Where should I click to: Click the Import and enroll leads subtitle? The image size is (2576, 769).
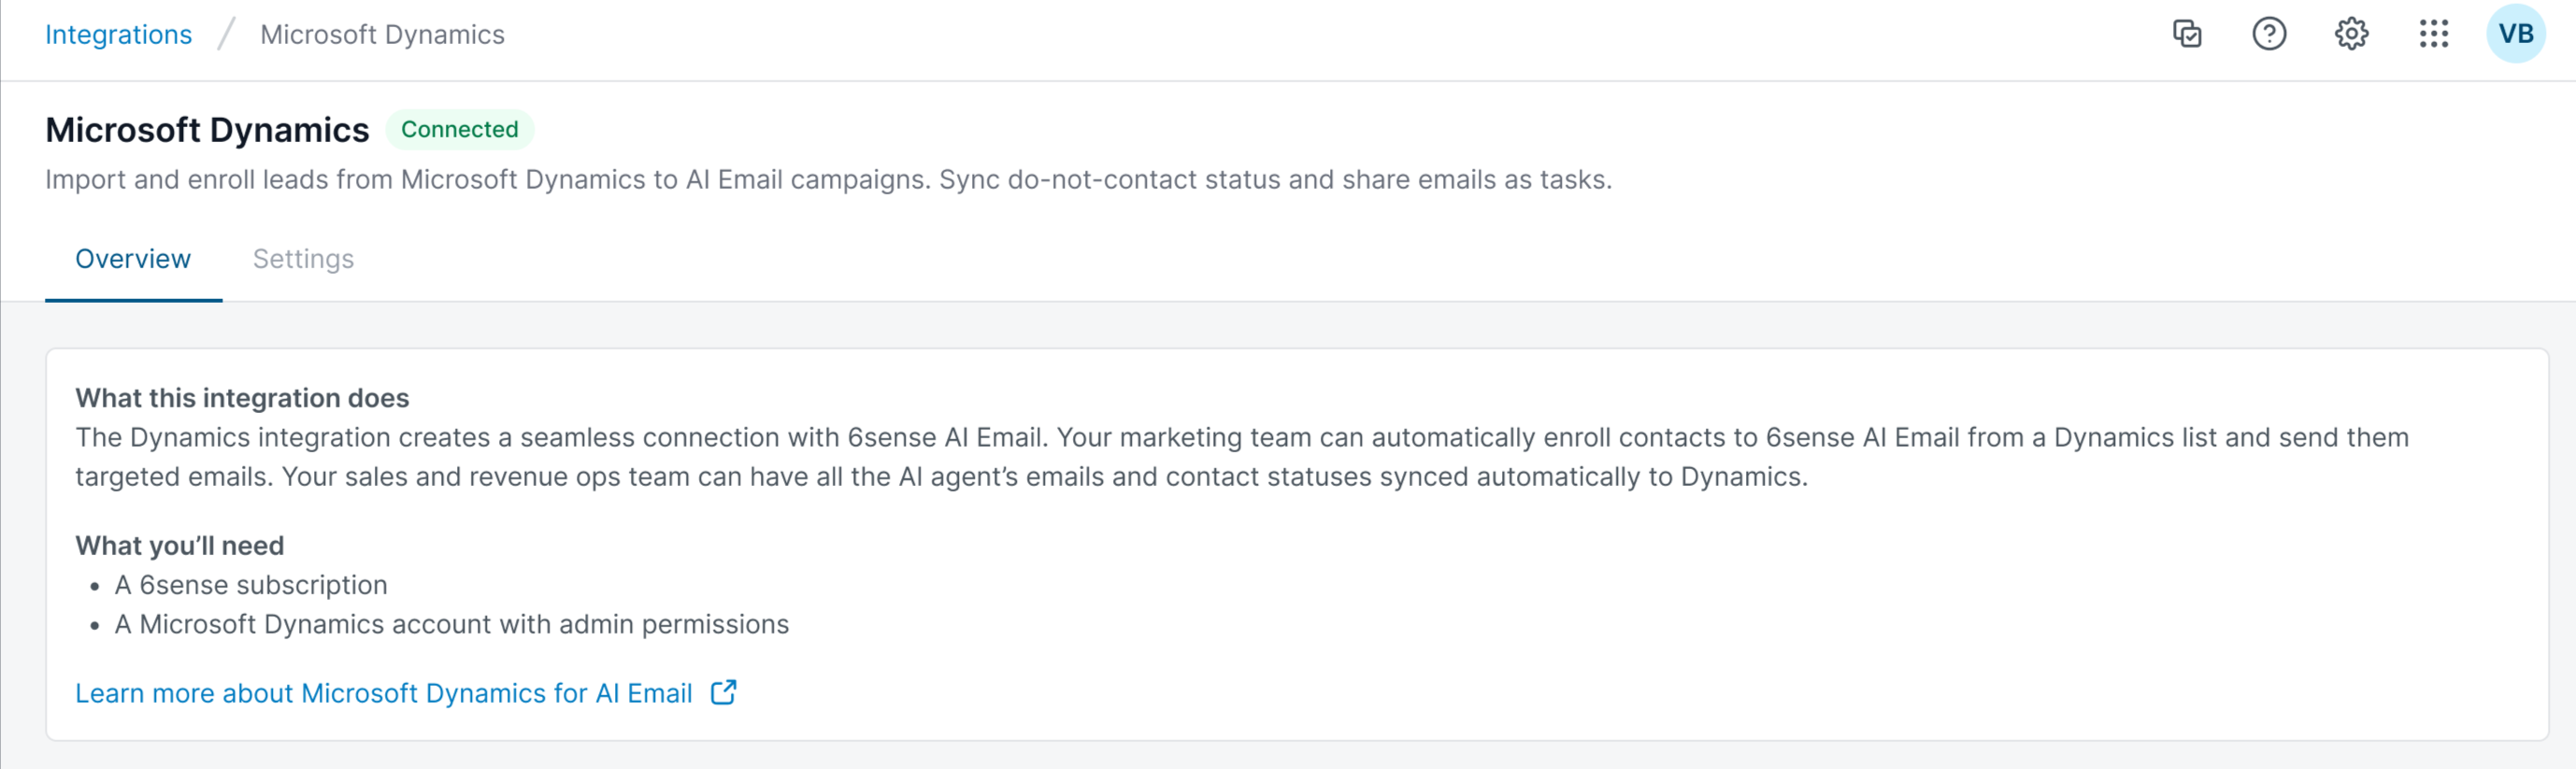(828, 180)
